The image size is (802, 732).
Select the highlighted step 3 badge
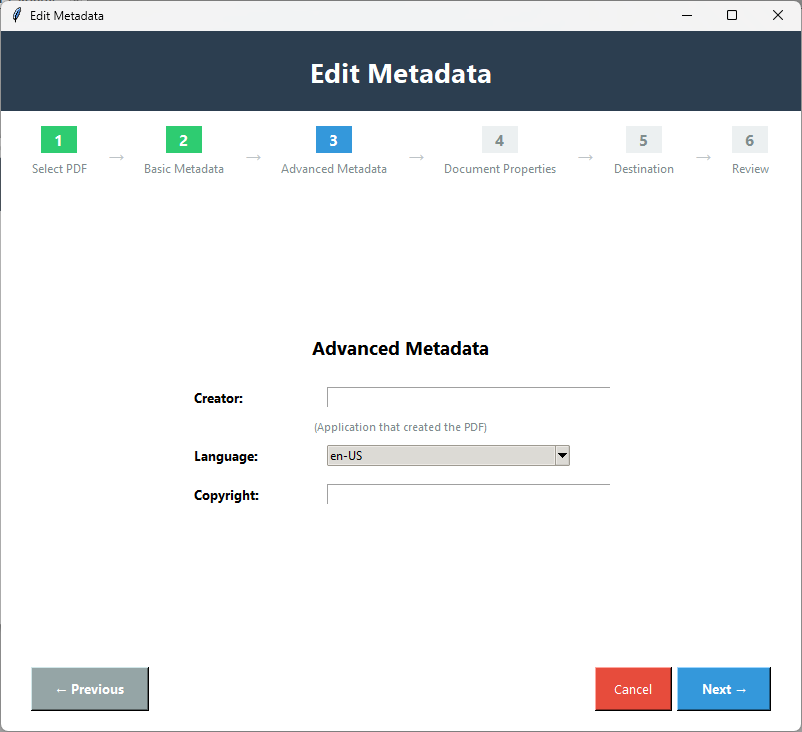tap(333, 140)
